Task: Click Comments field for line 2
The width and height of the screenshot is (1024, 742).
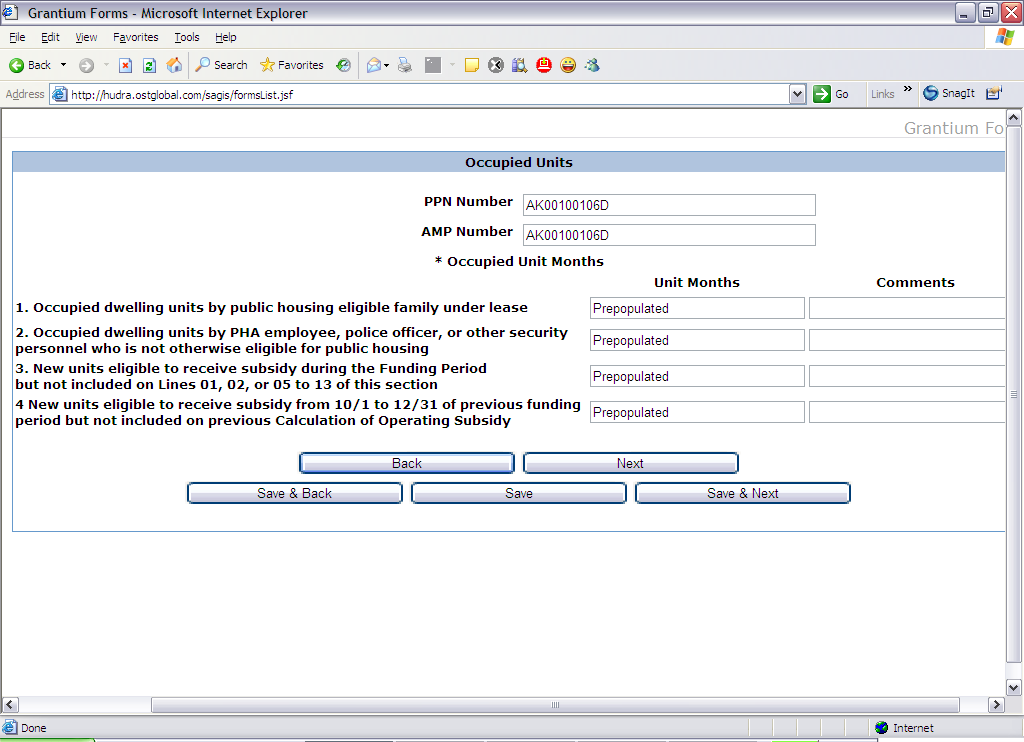Action: click(907, 340)
